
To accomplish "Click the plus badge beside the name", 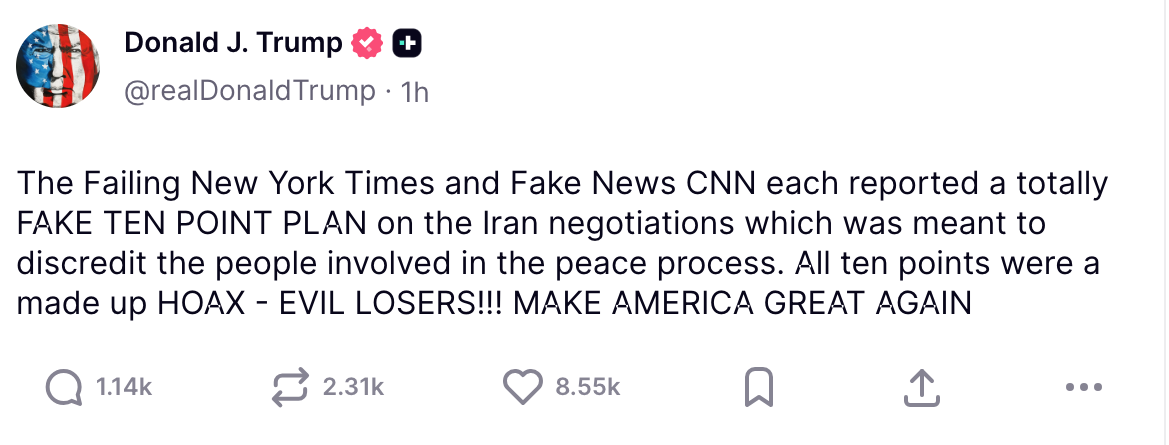I will [406, 43].
